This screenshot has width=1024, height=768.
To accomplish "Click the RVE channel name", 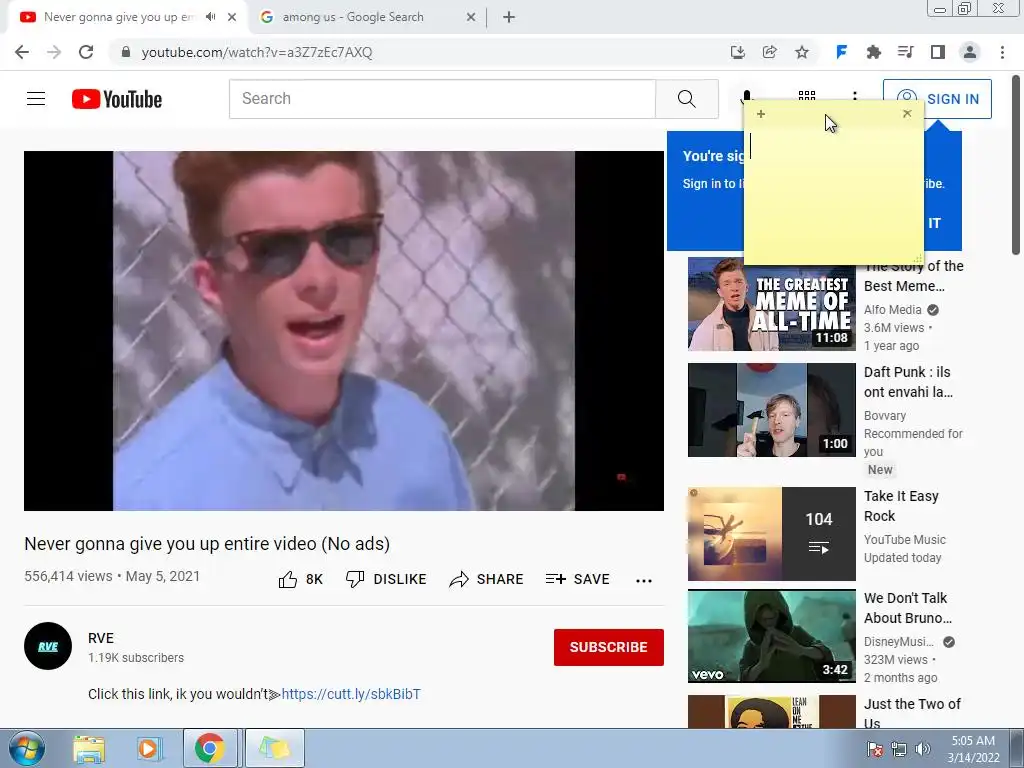I will point(101,638).
